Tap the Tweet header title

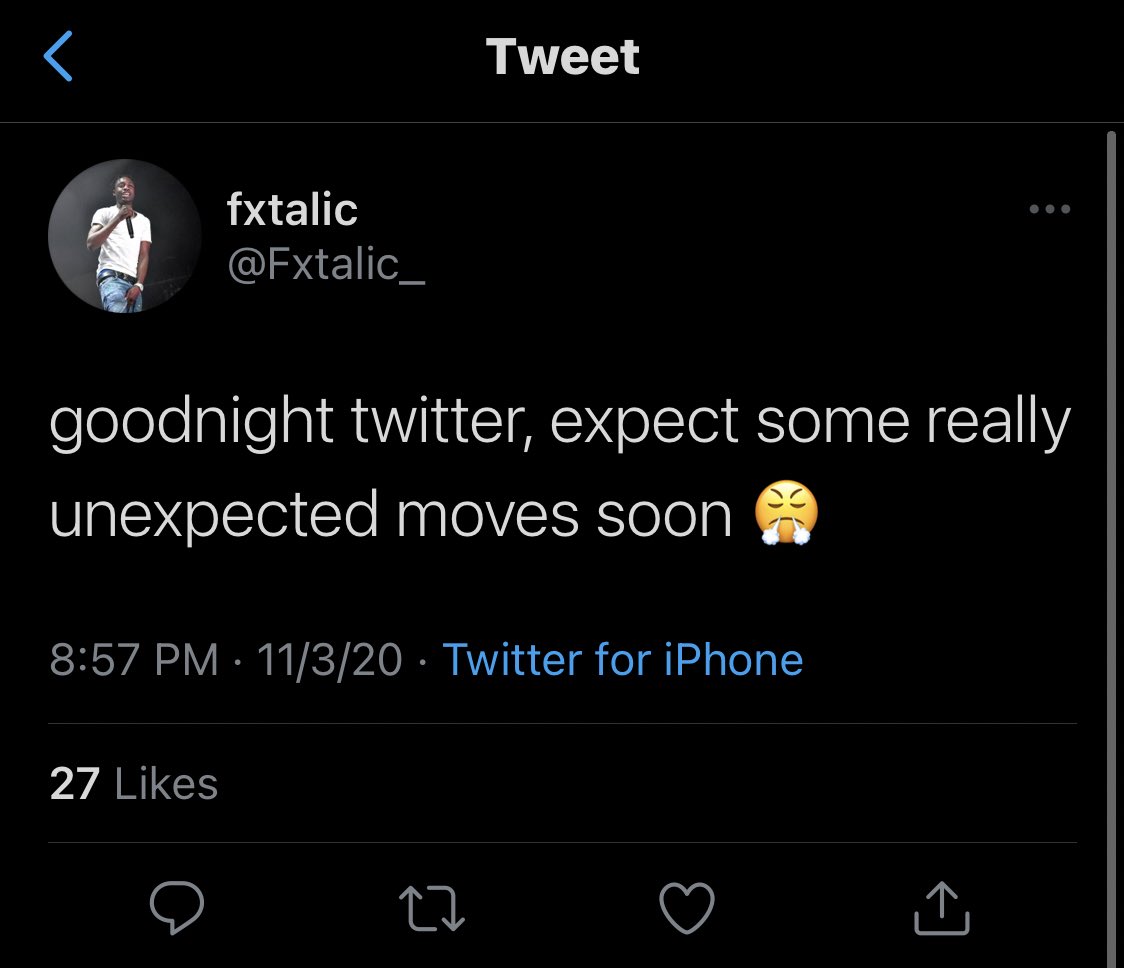point(562,57)
